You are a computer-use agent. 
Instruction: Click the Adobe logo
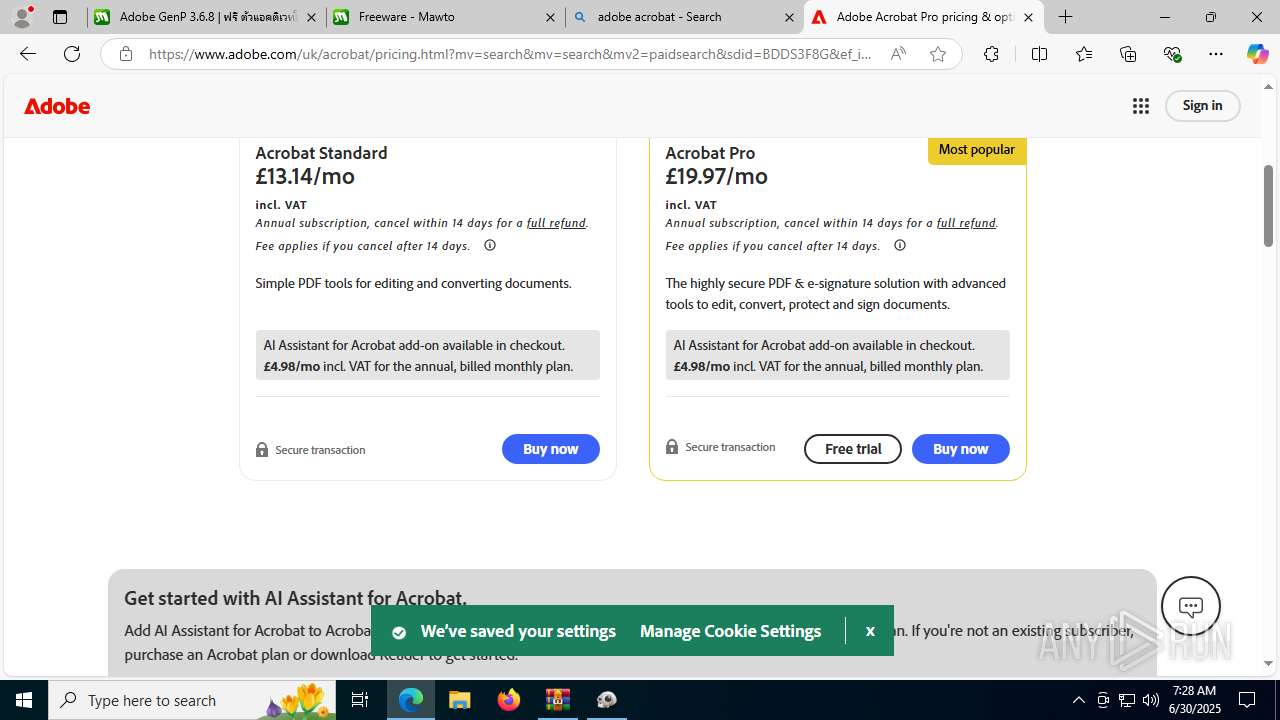tap(57, 106)
